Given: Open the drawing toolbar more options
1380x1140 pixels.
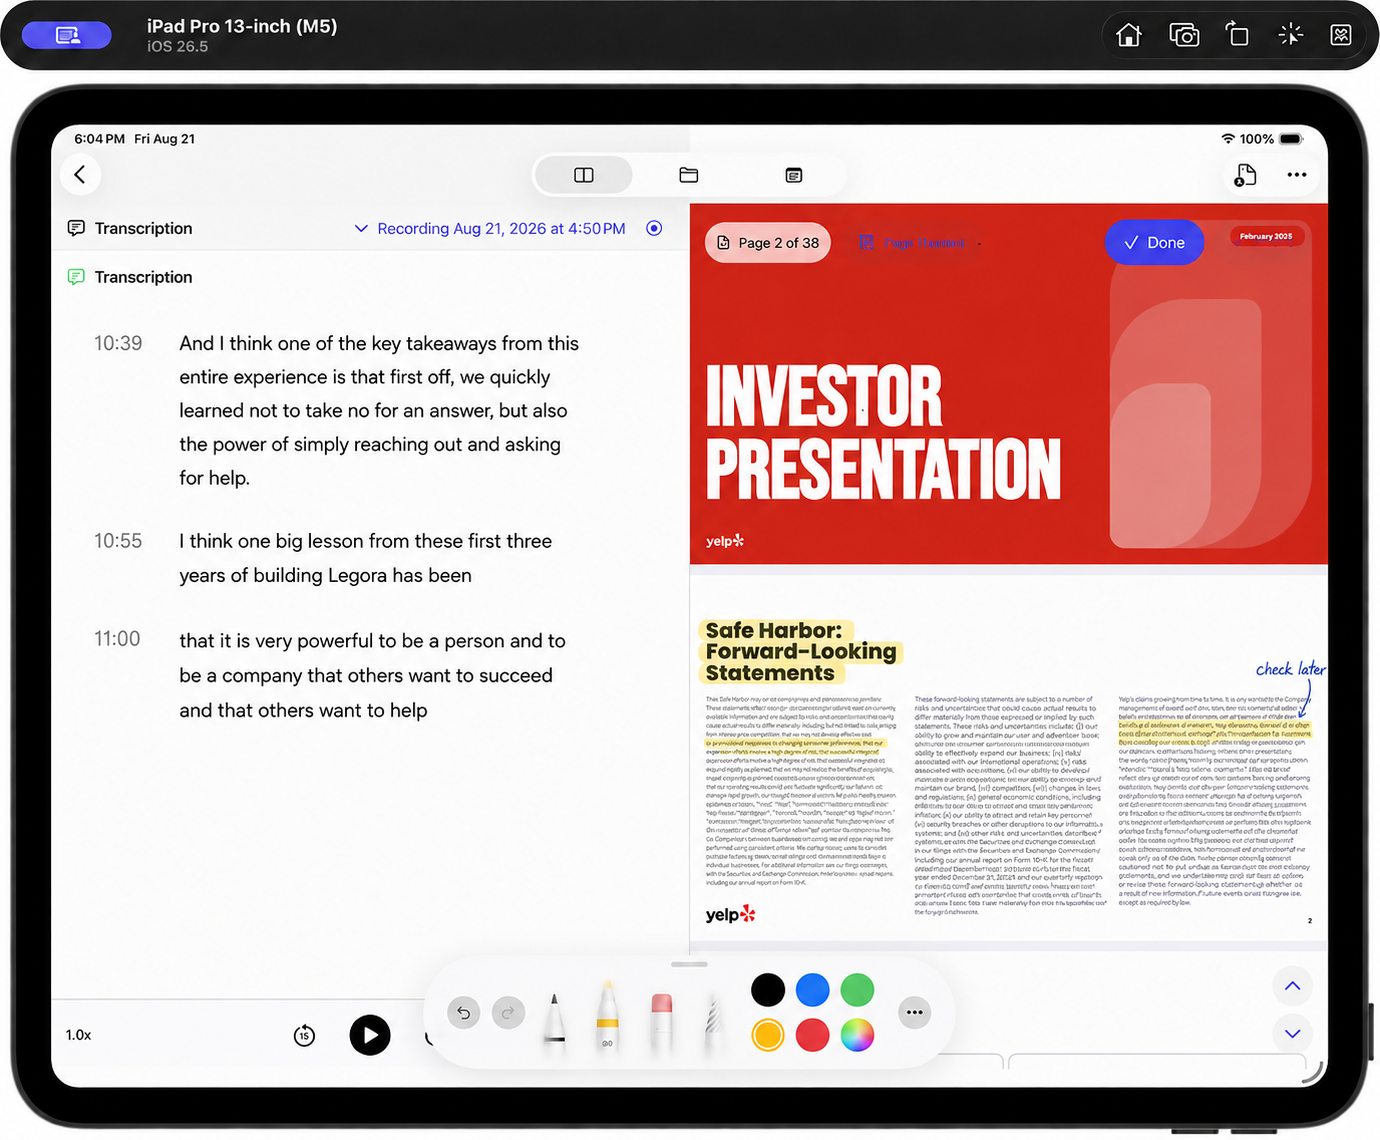Looking at the screenshot, I should tap(914, 1013).
